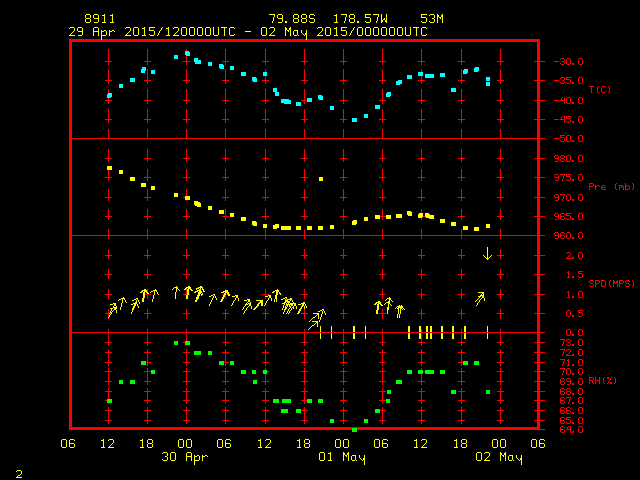Click the 960.0 pressure tick value
This screenshot has height=480, width=640.
point(568,236)
